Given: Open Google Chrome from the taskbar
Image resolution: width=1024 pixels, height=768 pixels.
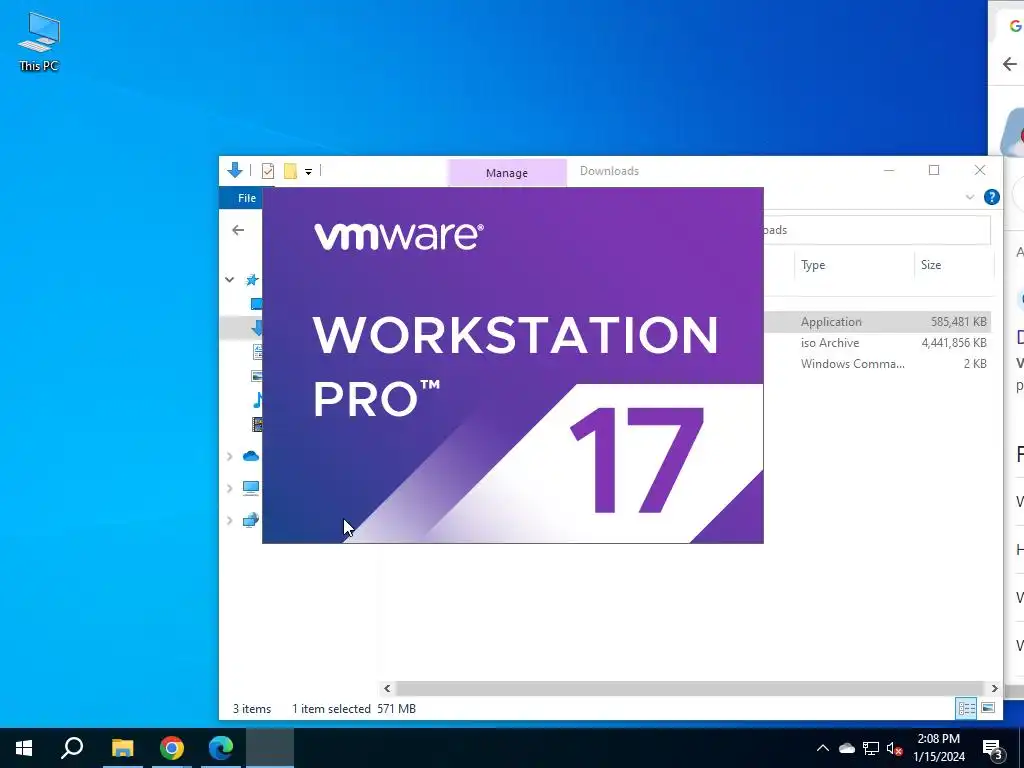Looking at the screenshot, I should pyautogui.click(x=172, y=748).
